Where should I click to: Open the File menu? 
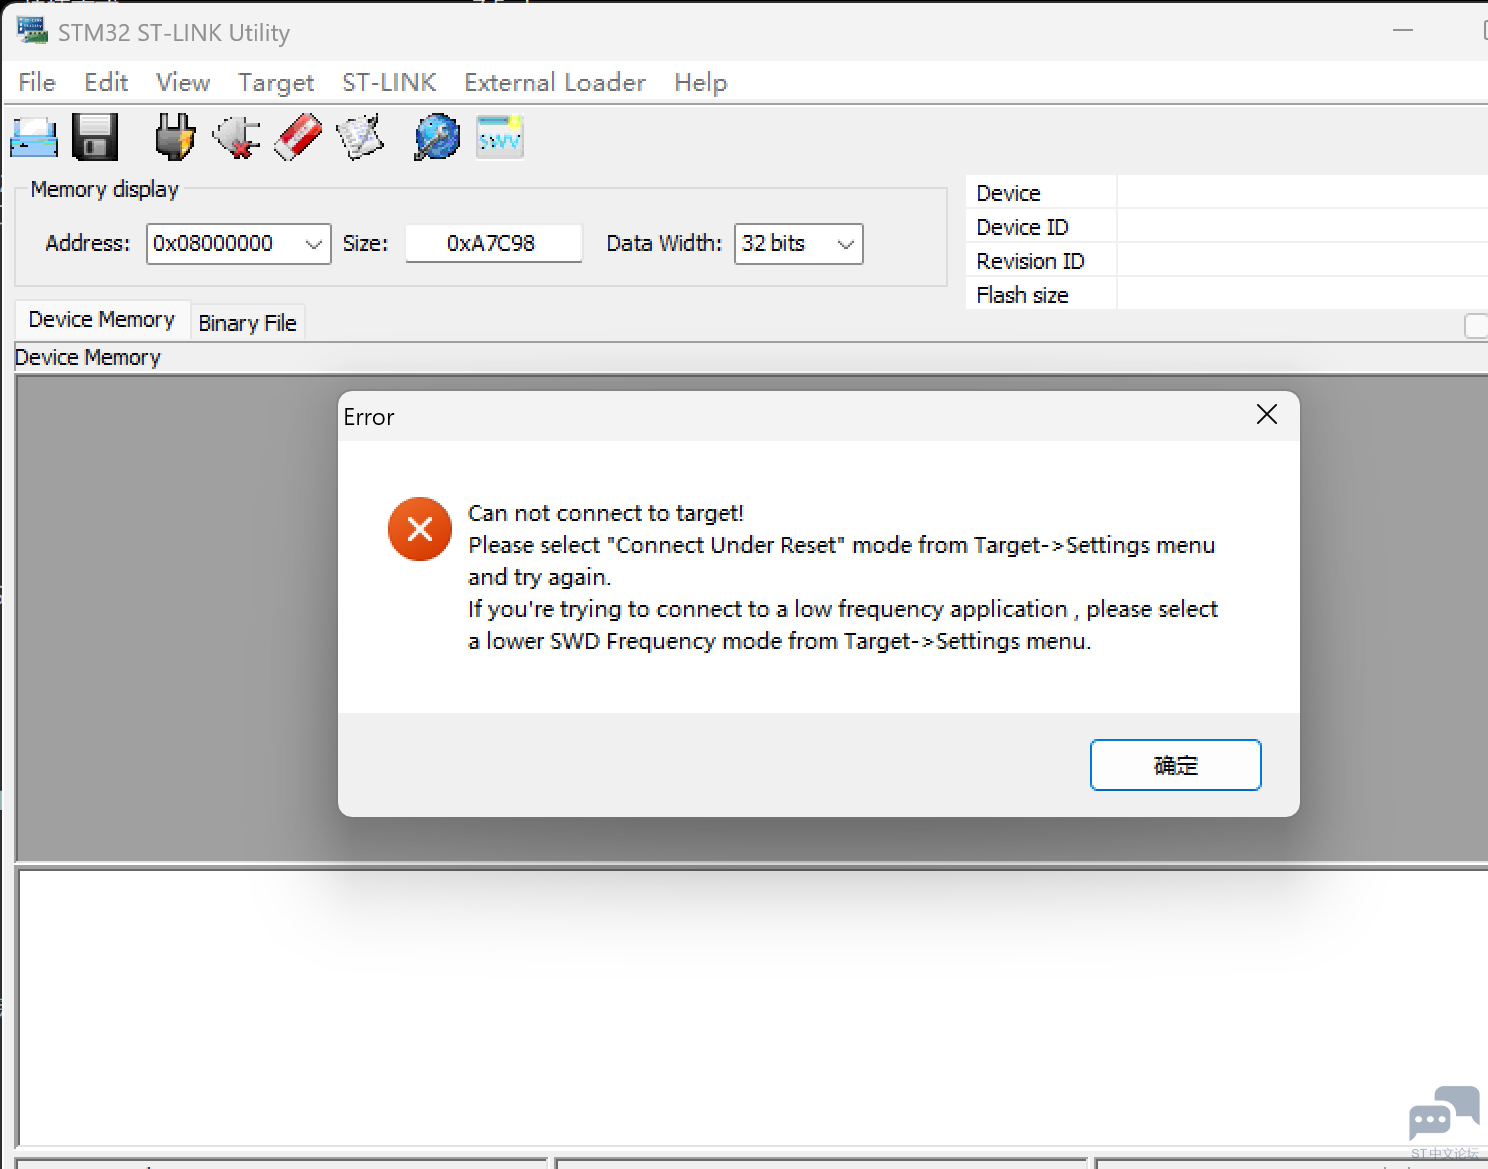(x=37, y=82)
